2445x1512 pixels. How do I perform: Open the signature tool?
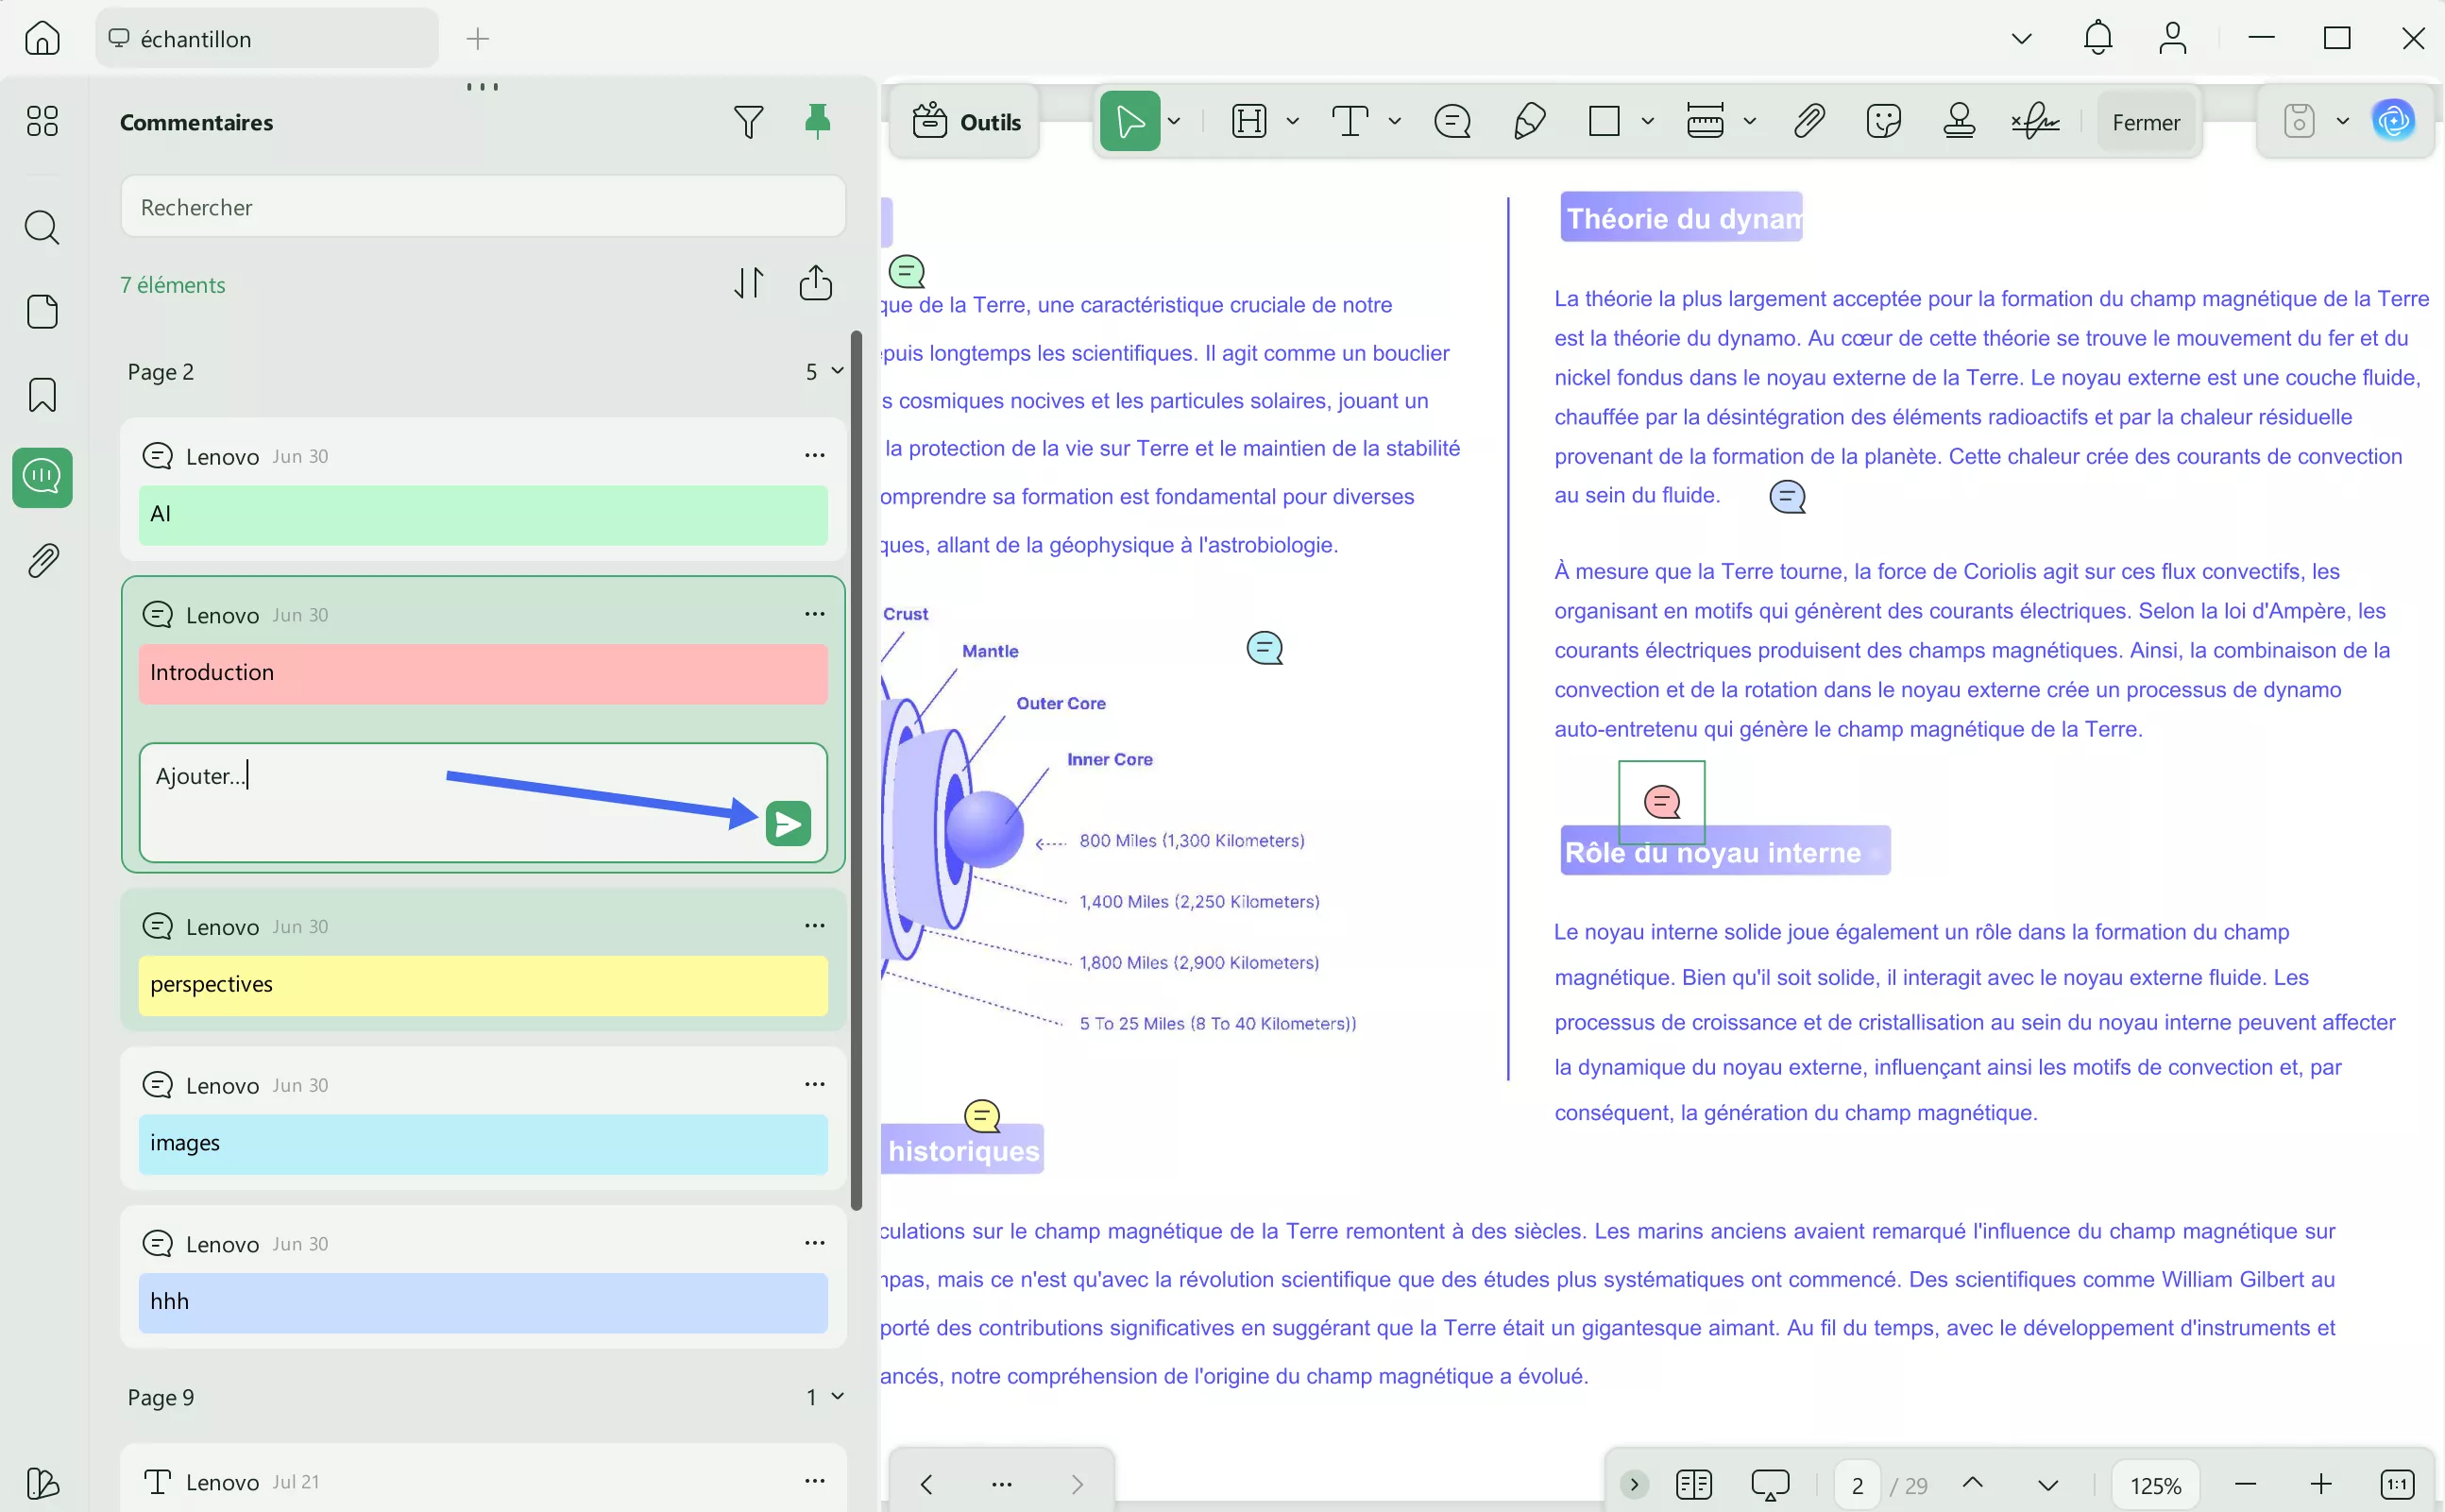coord(2034,122)
